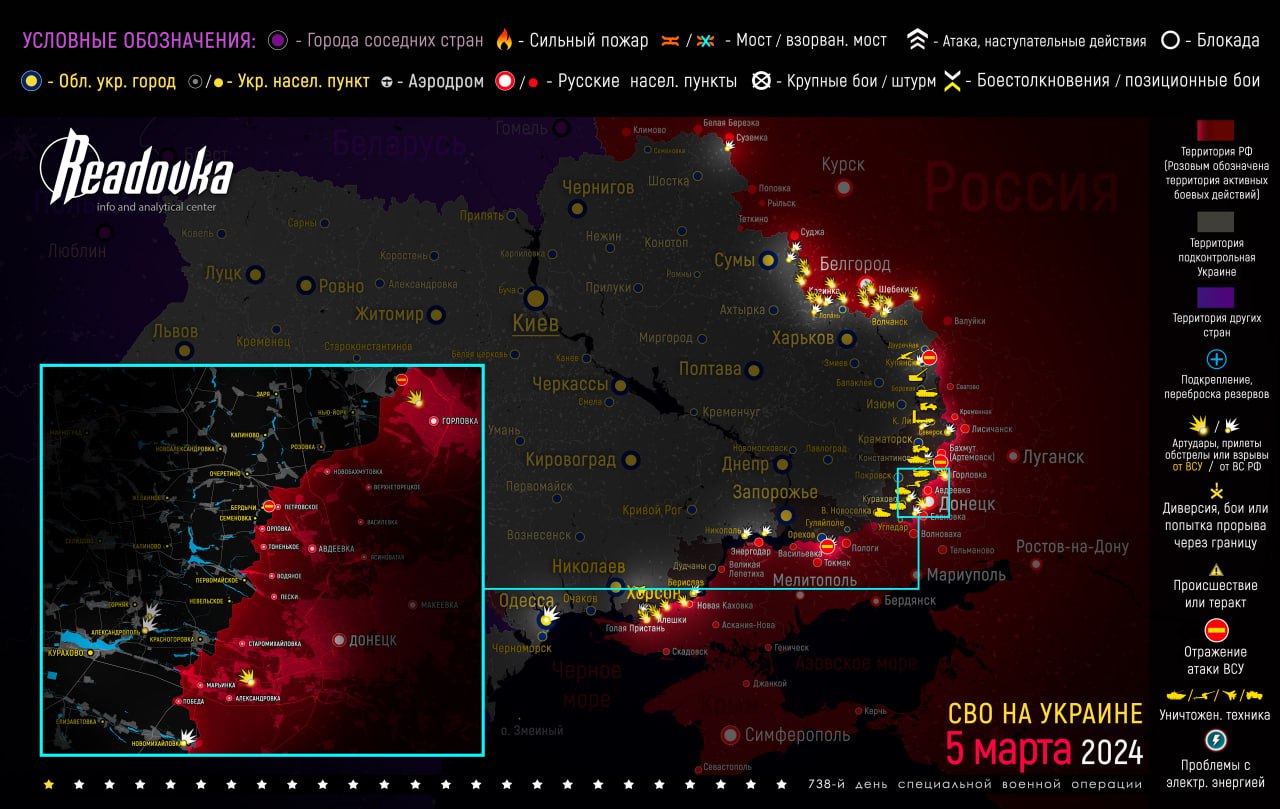This screenshot has height=809, width=1280.
Task: Click the Симферополь city label
Action: 798,735
